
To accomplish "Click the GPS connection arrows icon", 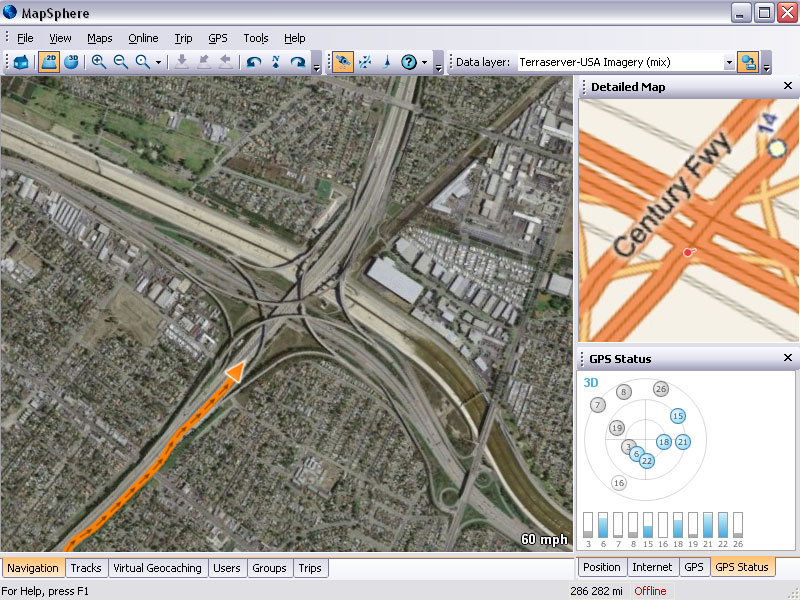I will tap(365, 62).
